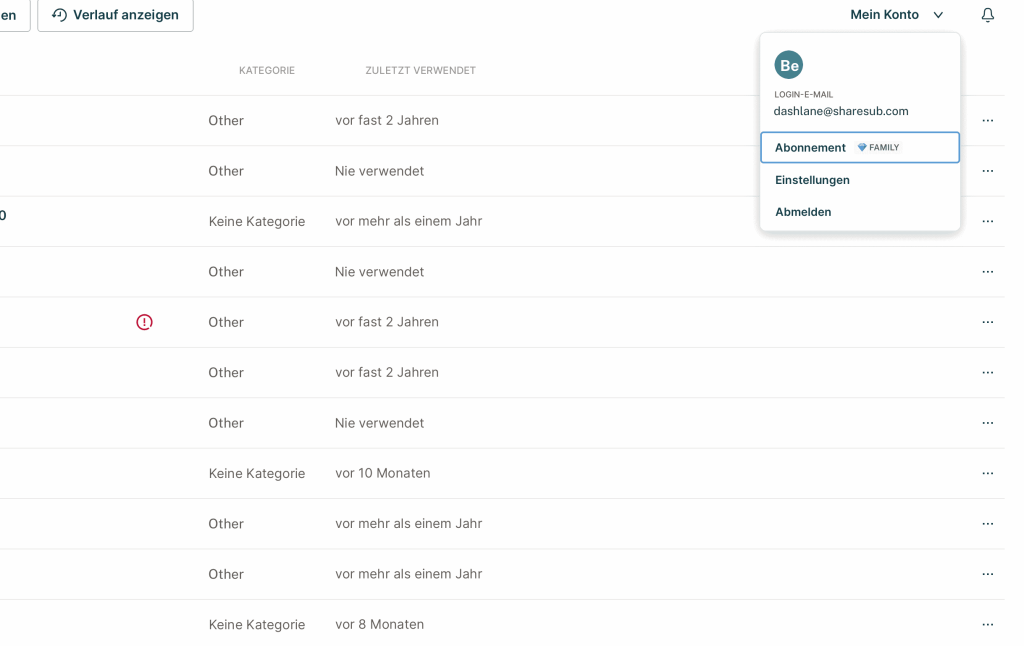This screenshot has height=646, width=1024.
Task: Open the notifications bell icon
Action: 987,15
